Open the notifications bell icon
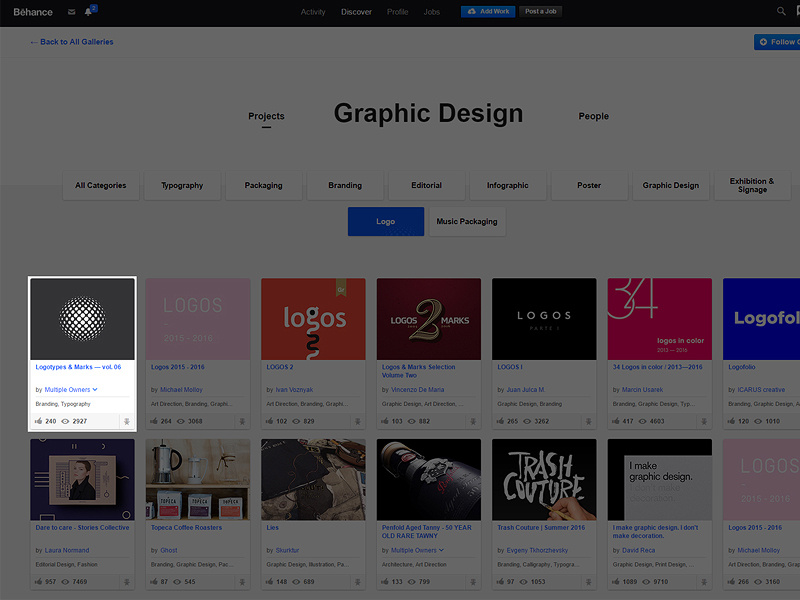The width and height of the screenshot is (800, 600). [88, 12]
